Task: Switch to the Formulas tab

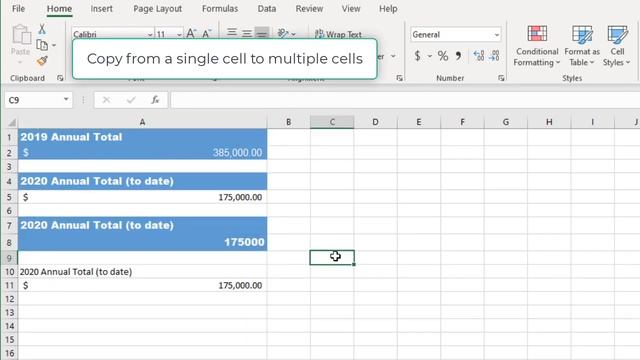Action: (220, 9)
